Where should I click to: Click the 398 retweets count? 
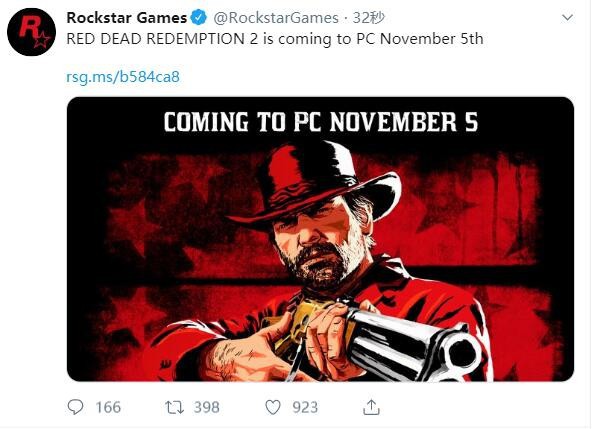point(207,407)
